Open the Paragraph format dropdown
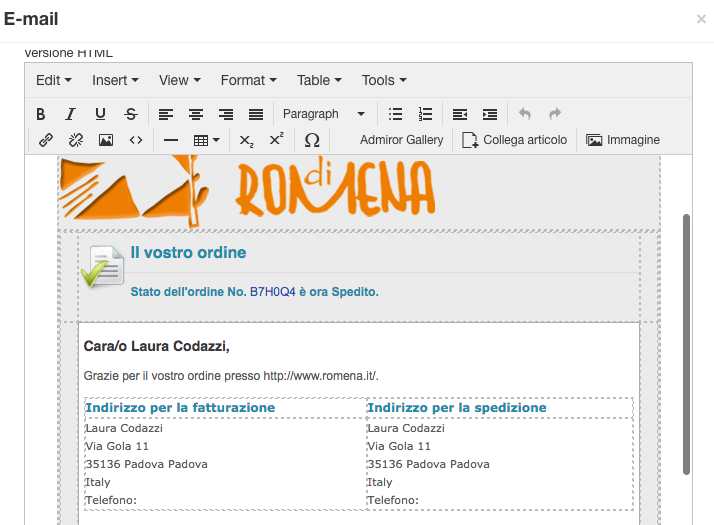714x525 pixels. [x=324, y=114]
